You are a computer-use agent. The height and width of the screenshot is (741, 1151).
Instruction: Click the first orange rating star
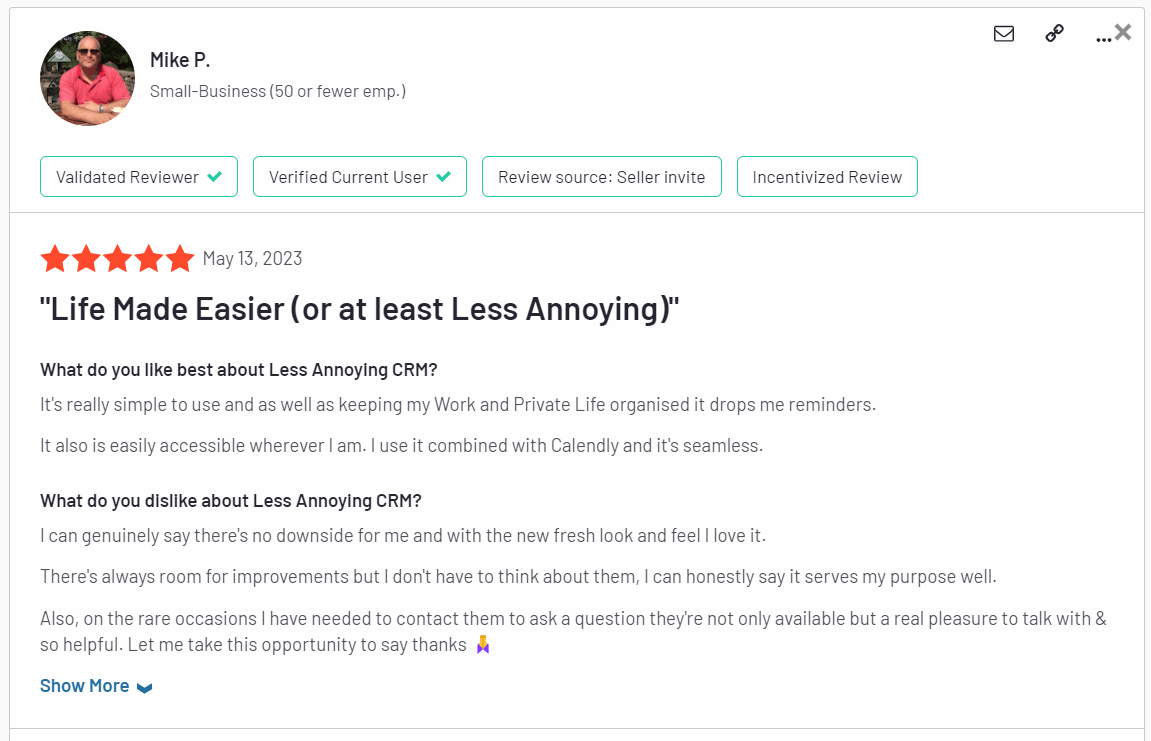pos(55,259)
